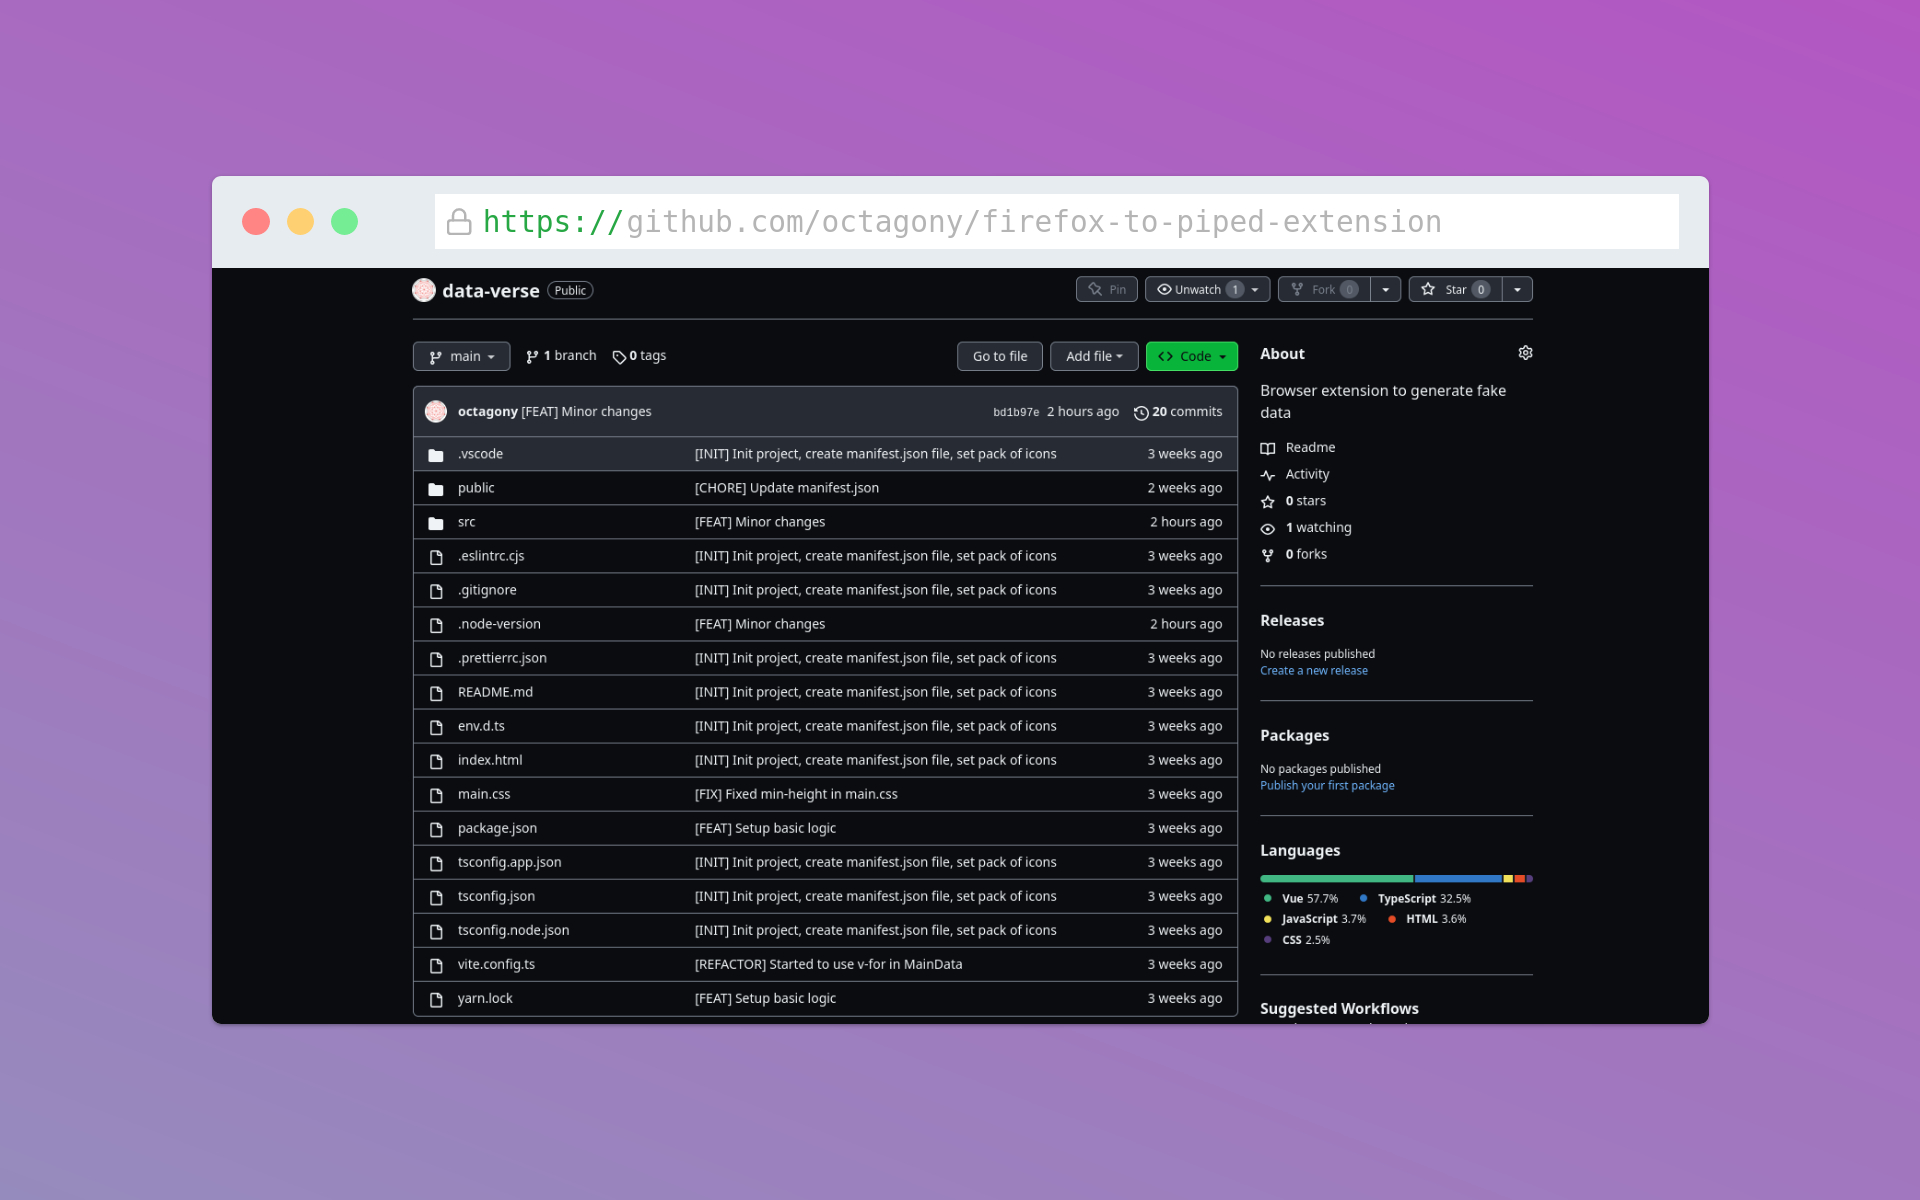This screenshot has width=1920, height=1200.
Task: Open the [CHORE] Update manifest.json commit message
Action: [x=787, y=489]
